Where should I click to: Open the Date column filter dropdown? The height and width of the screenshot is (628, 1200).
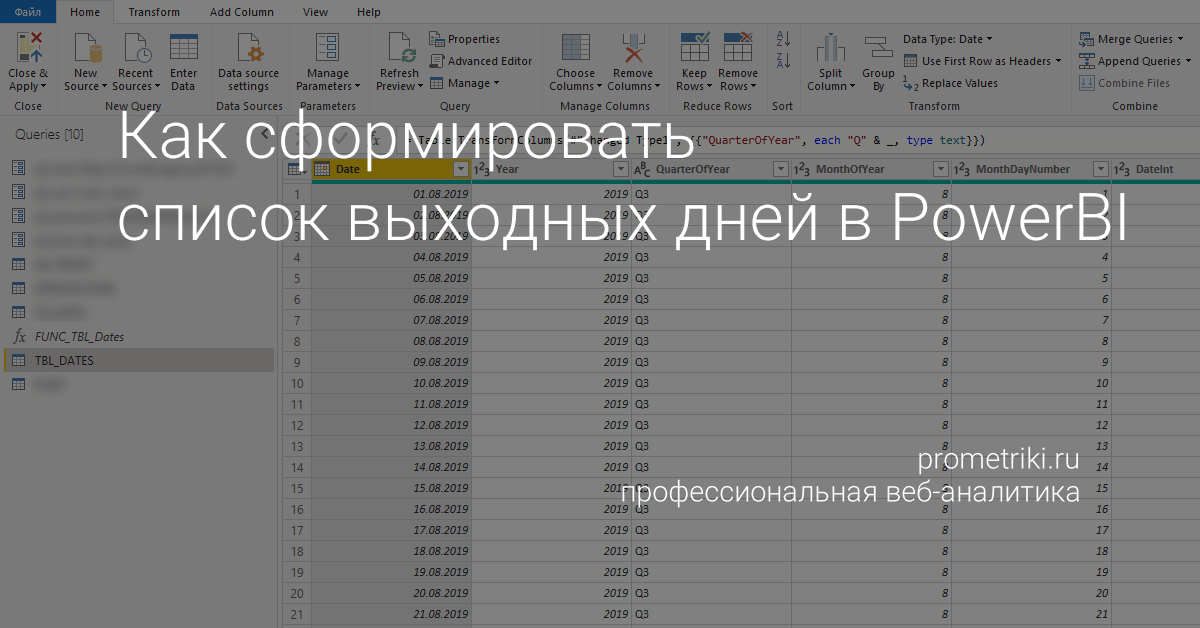coord(460,169)
